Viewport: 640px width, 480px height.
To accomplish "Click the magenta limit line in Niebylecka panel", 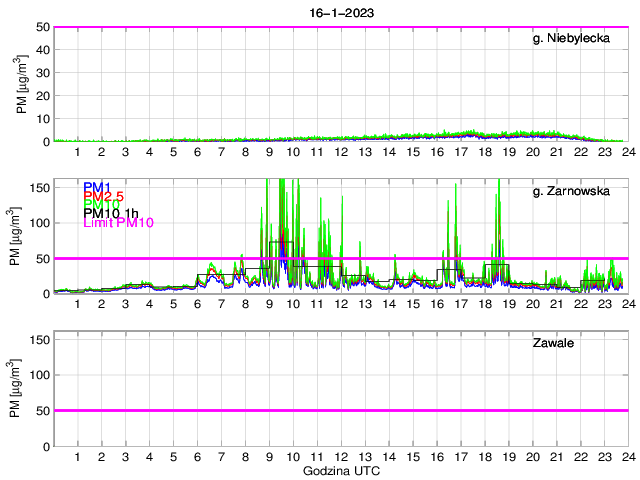I will pyautogui.click(x=340, y=28).
